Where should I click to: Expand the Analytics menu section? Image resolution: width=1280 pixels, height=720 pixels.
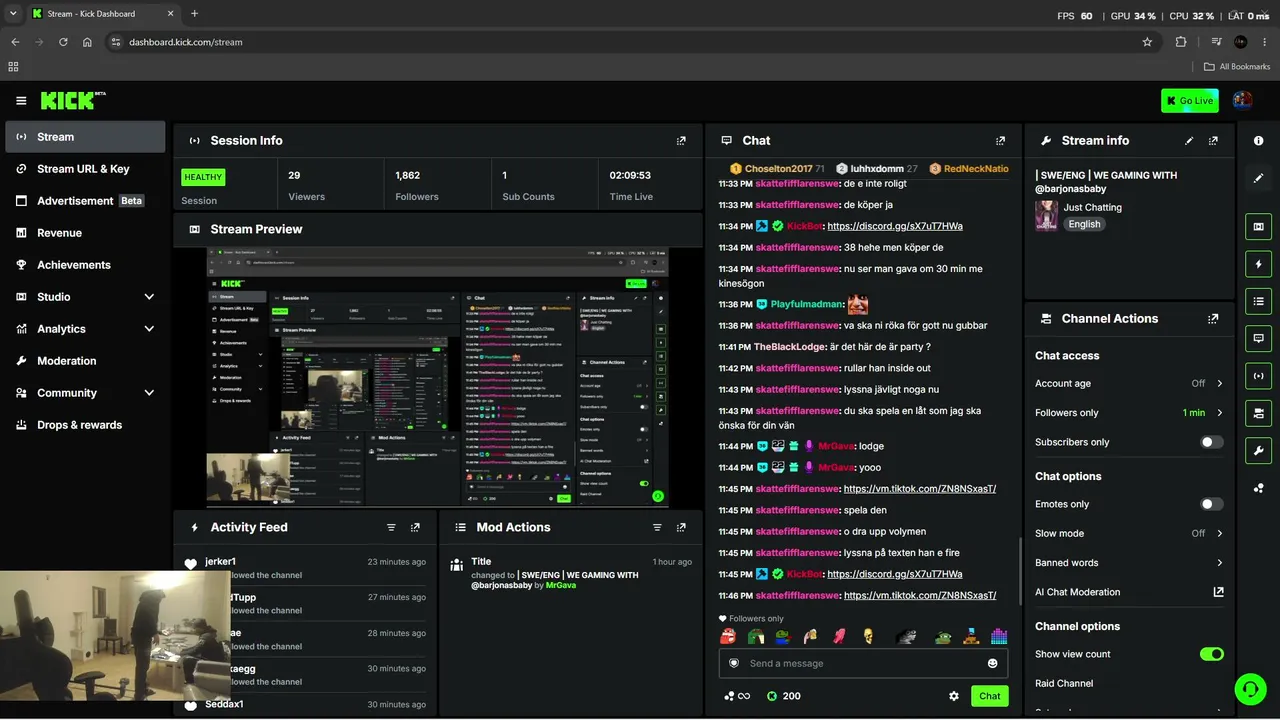(149, 329)
